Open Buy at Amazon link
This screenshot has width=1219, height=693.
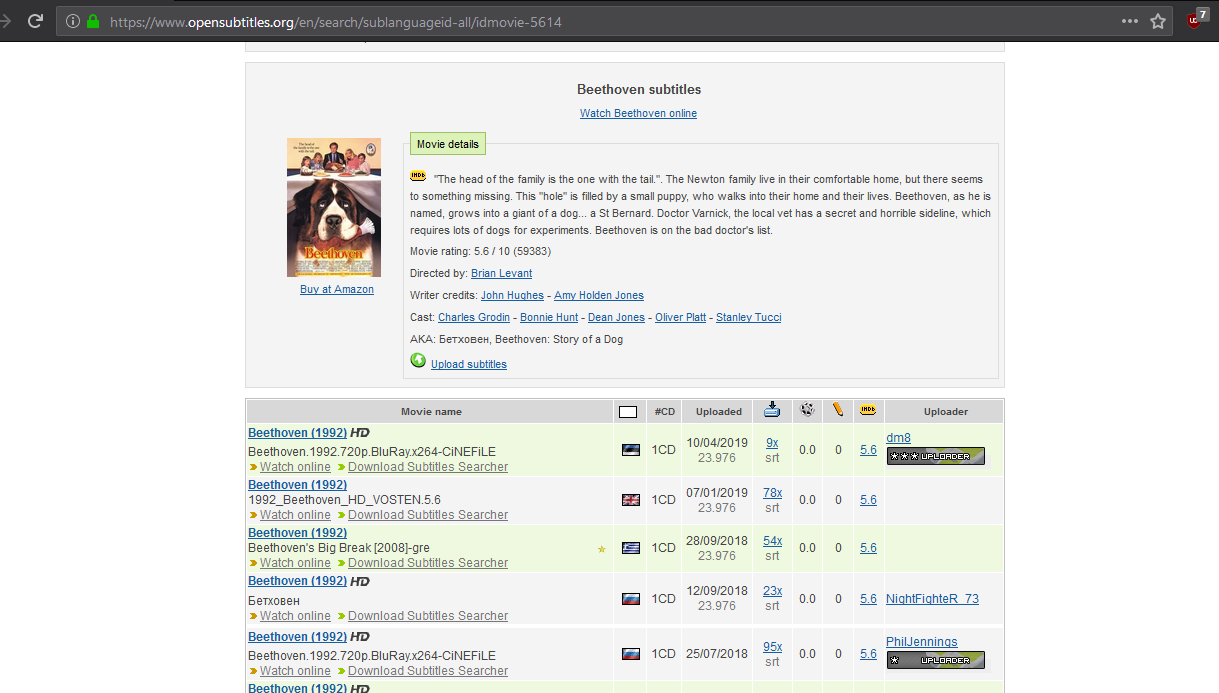(337, 289)
